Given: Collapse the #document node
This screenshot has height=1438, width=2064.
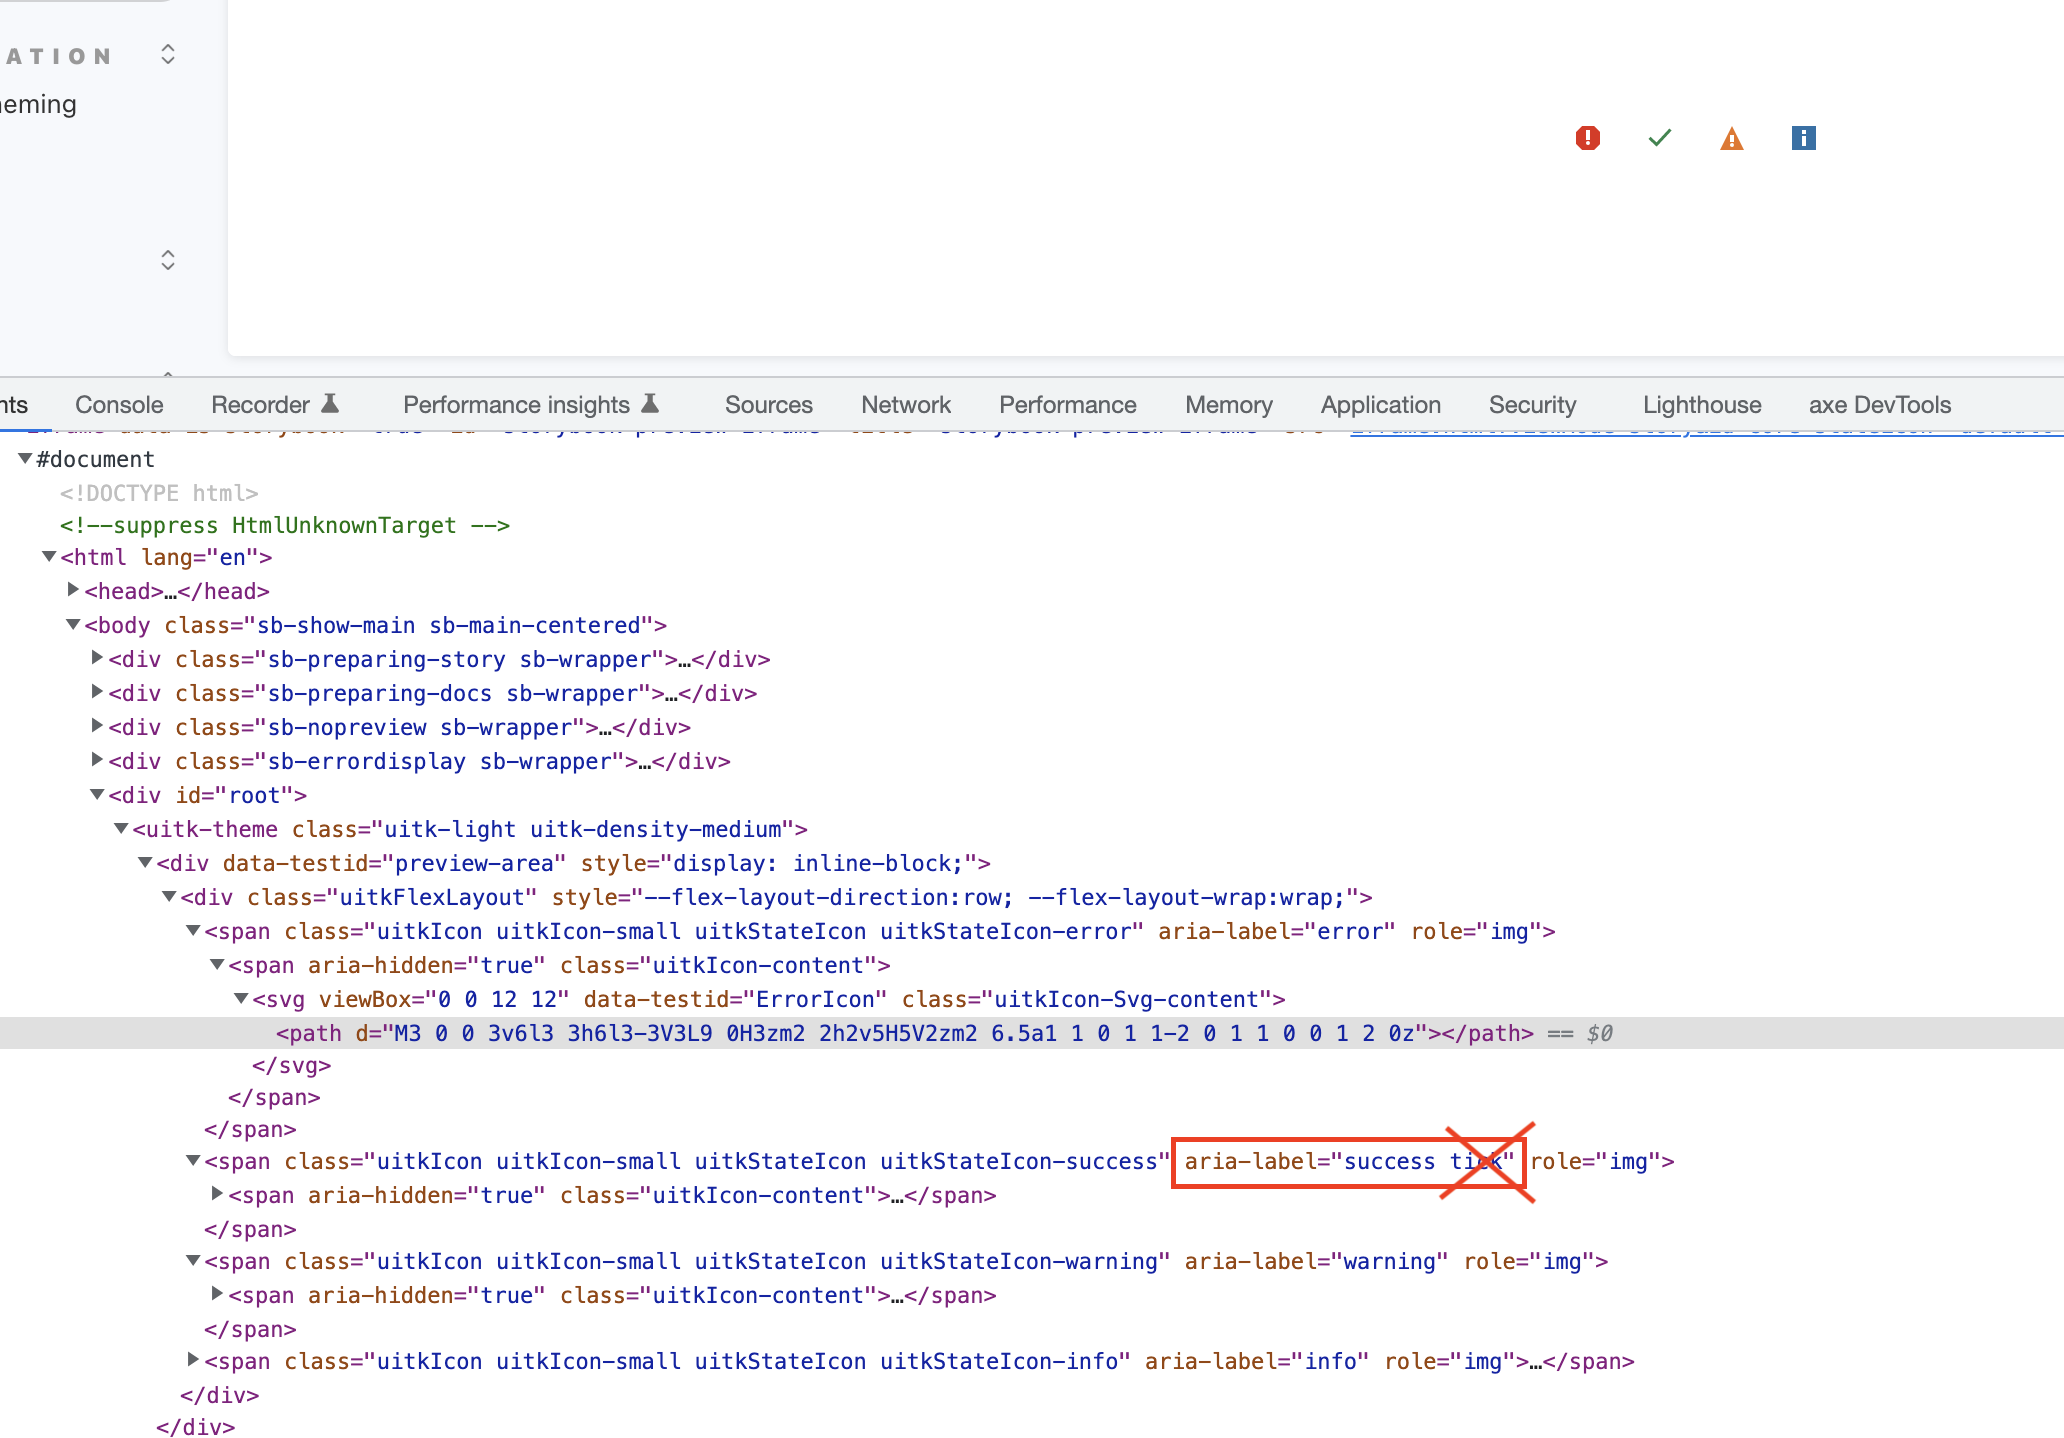Looking at the screenshot, I should [x=24, y=458].
